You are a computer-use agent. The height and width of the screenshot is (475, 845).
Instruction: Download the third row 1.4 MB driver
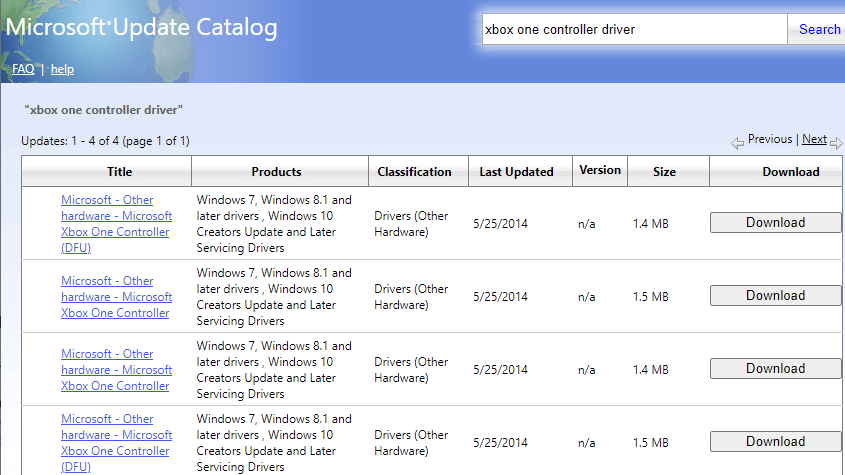coord(775,368)
